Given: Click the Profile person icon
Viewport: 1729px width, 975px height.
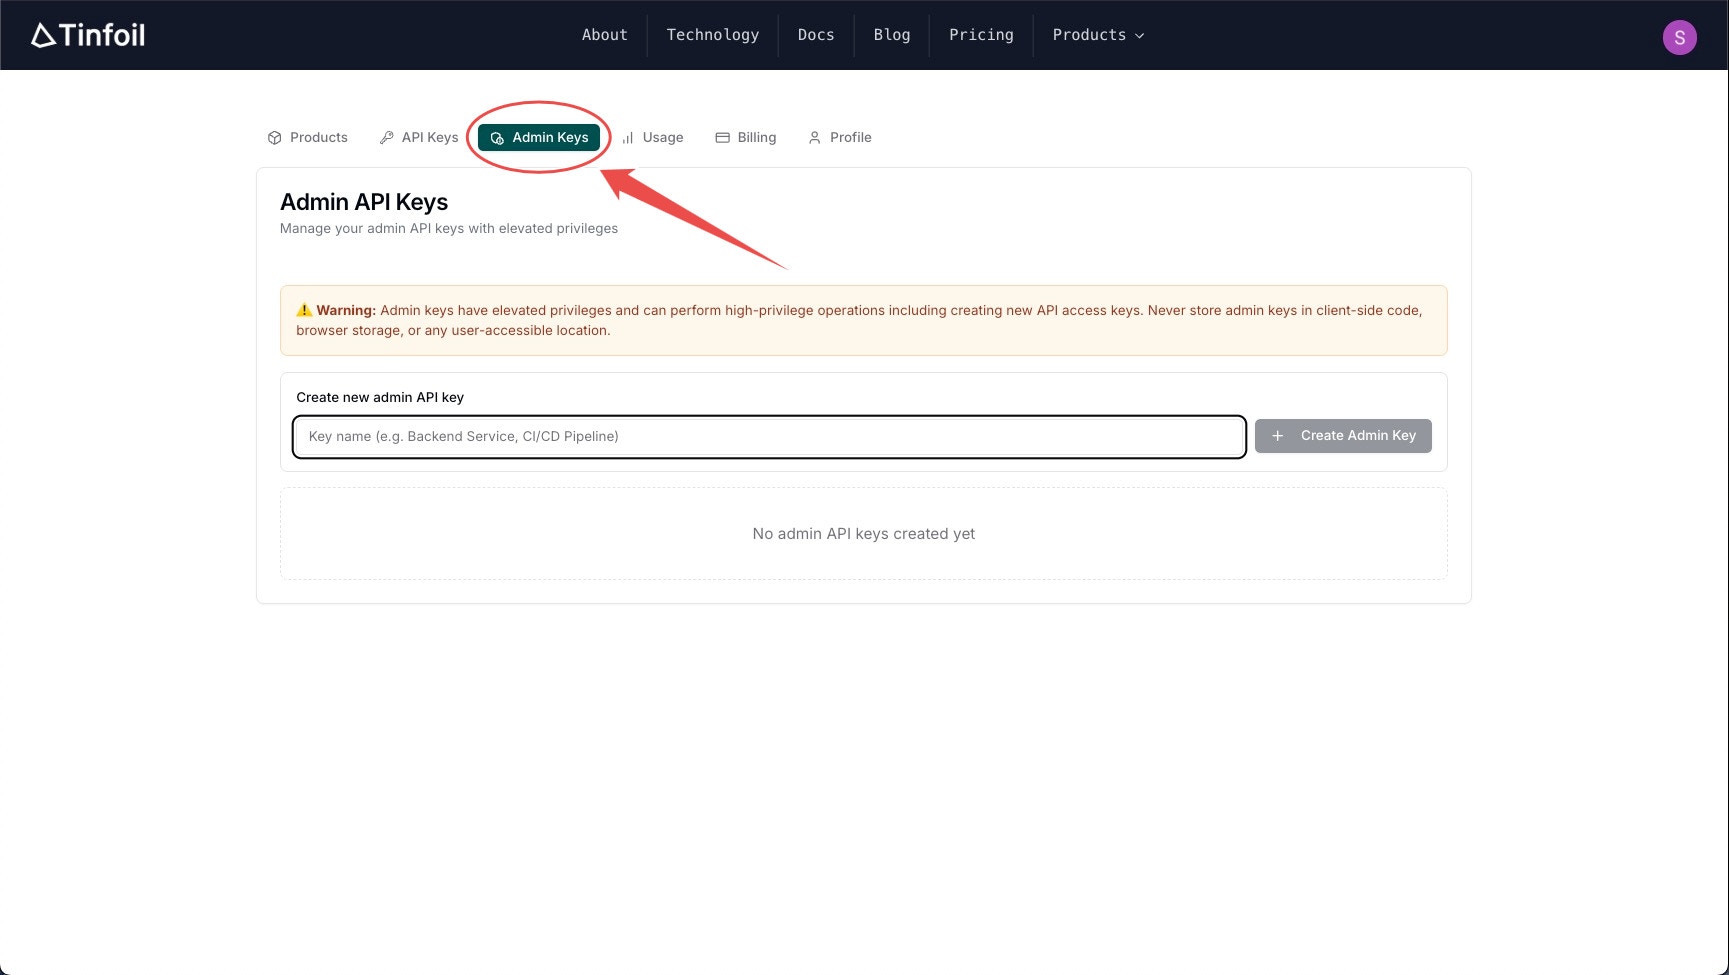Looking at the screenshot, I should (x=814, y=138).
